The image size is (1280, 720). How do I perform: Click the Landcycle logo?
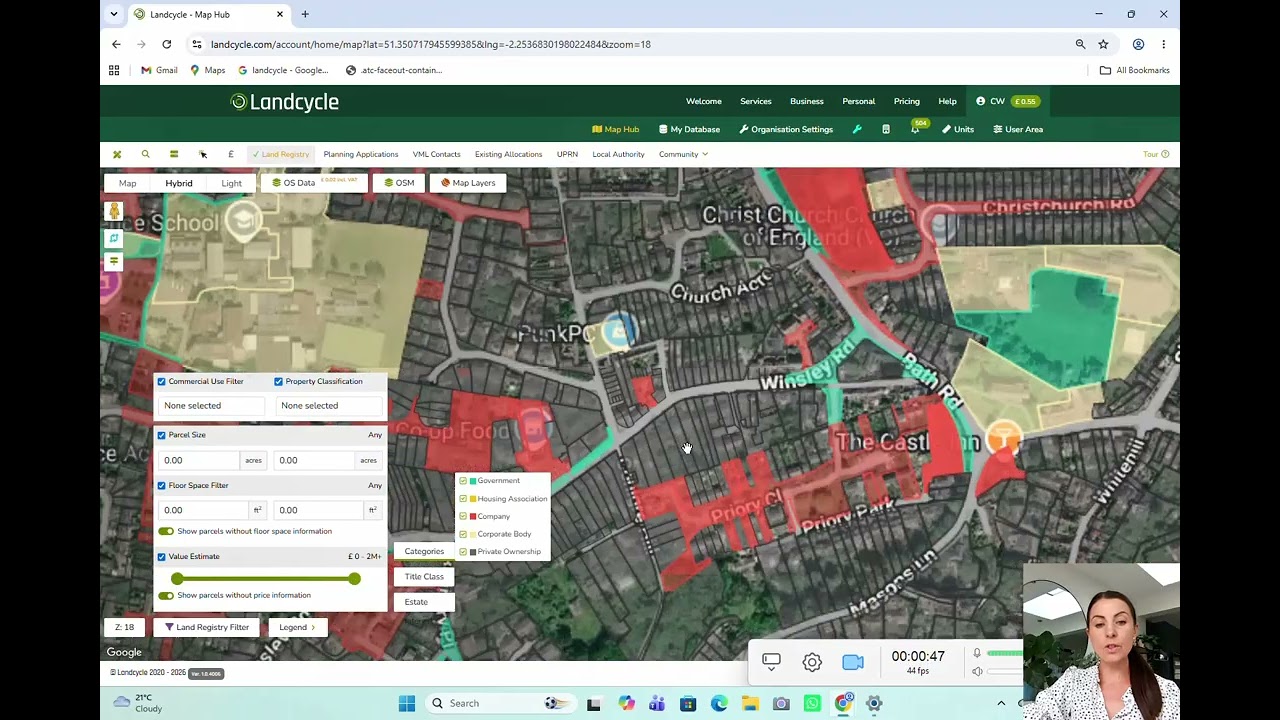[x=285, y=101]
